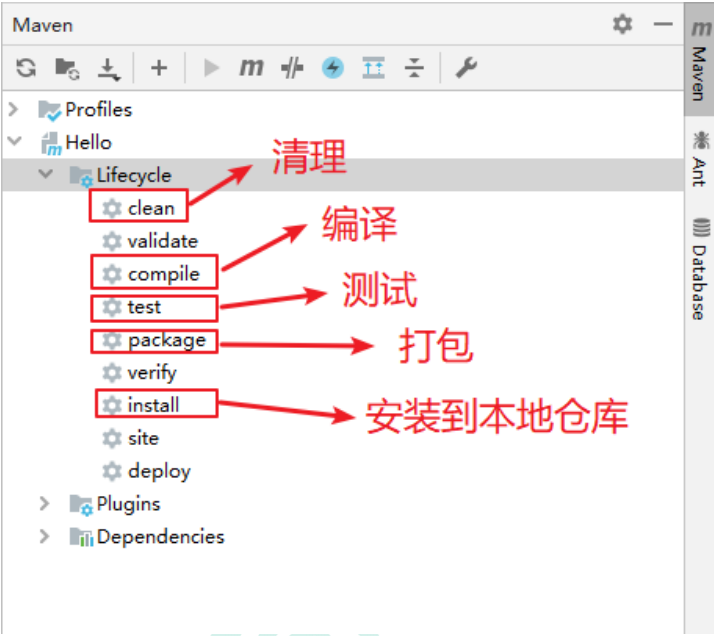Select the Dependencies tree item
Screen dimensions: 714x636
point(160,537)
